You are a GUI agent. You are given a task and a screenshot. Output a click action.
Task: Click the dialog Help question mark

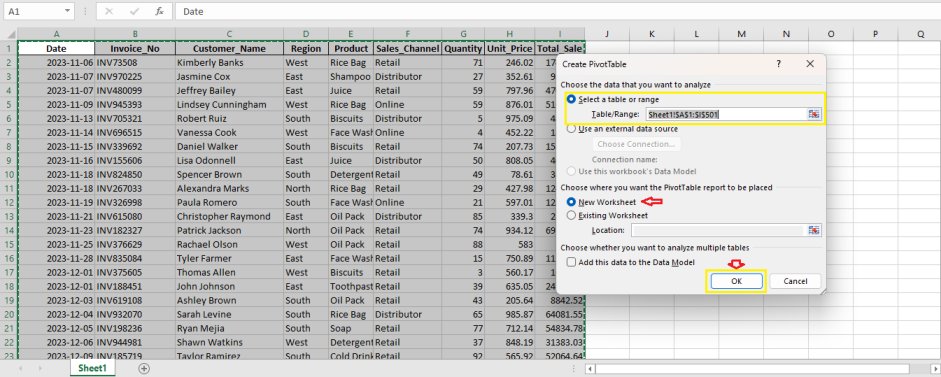coord(779,64)
